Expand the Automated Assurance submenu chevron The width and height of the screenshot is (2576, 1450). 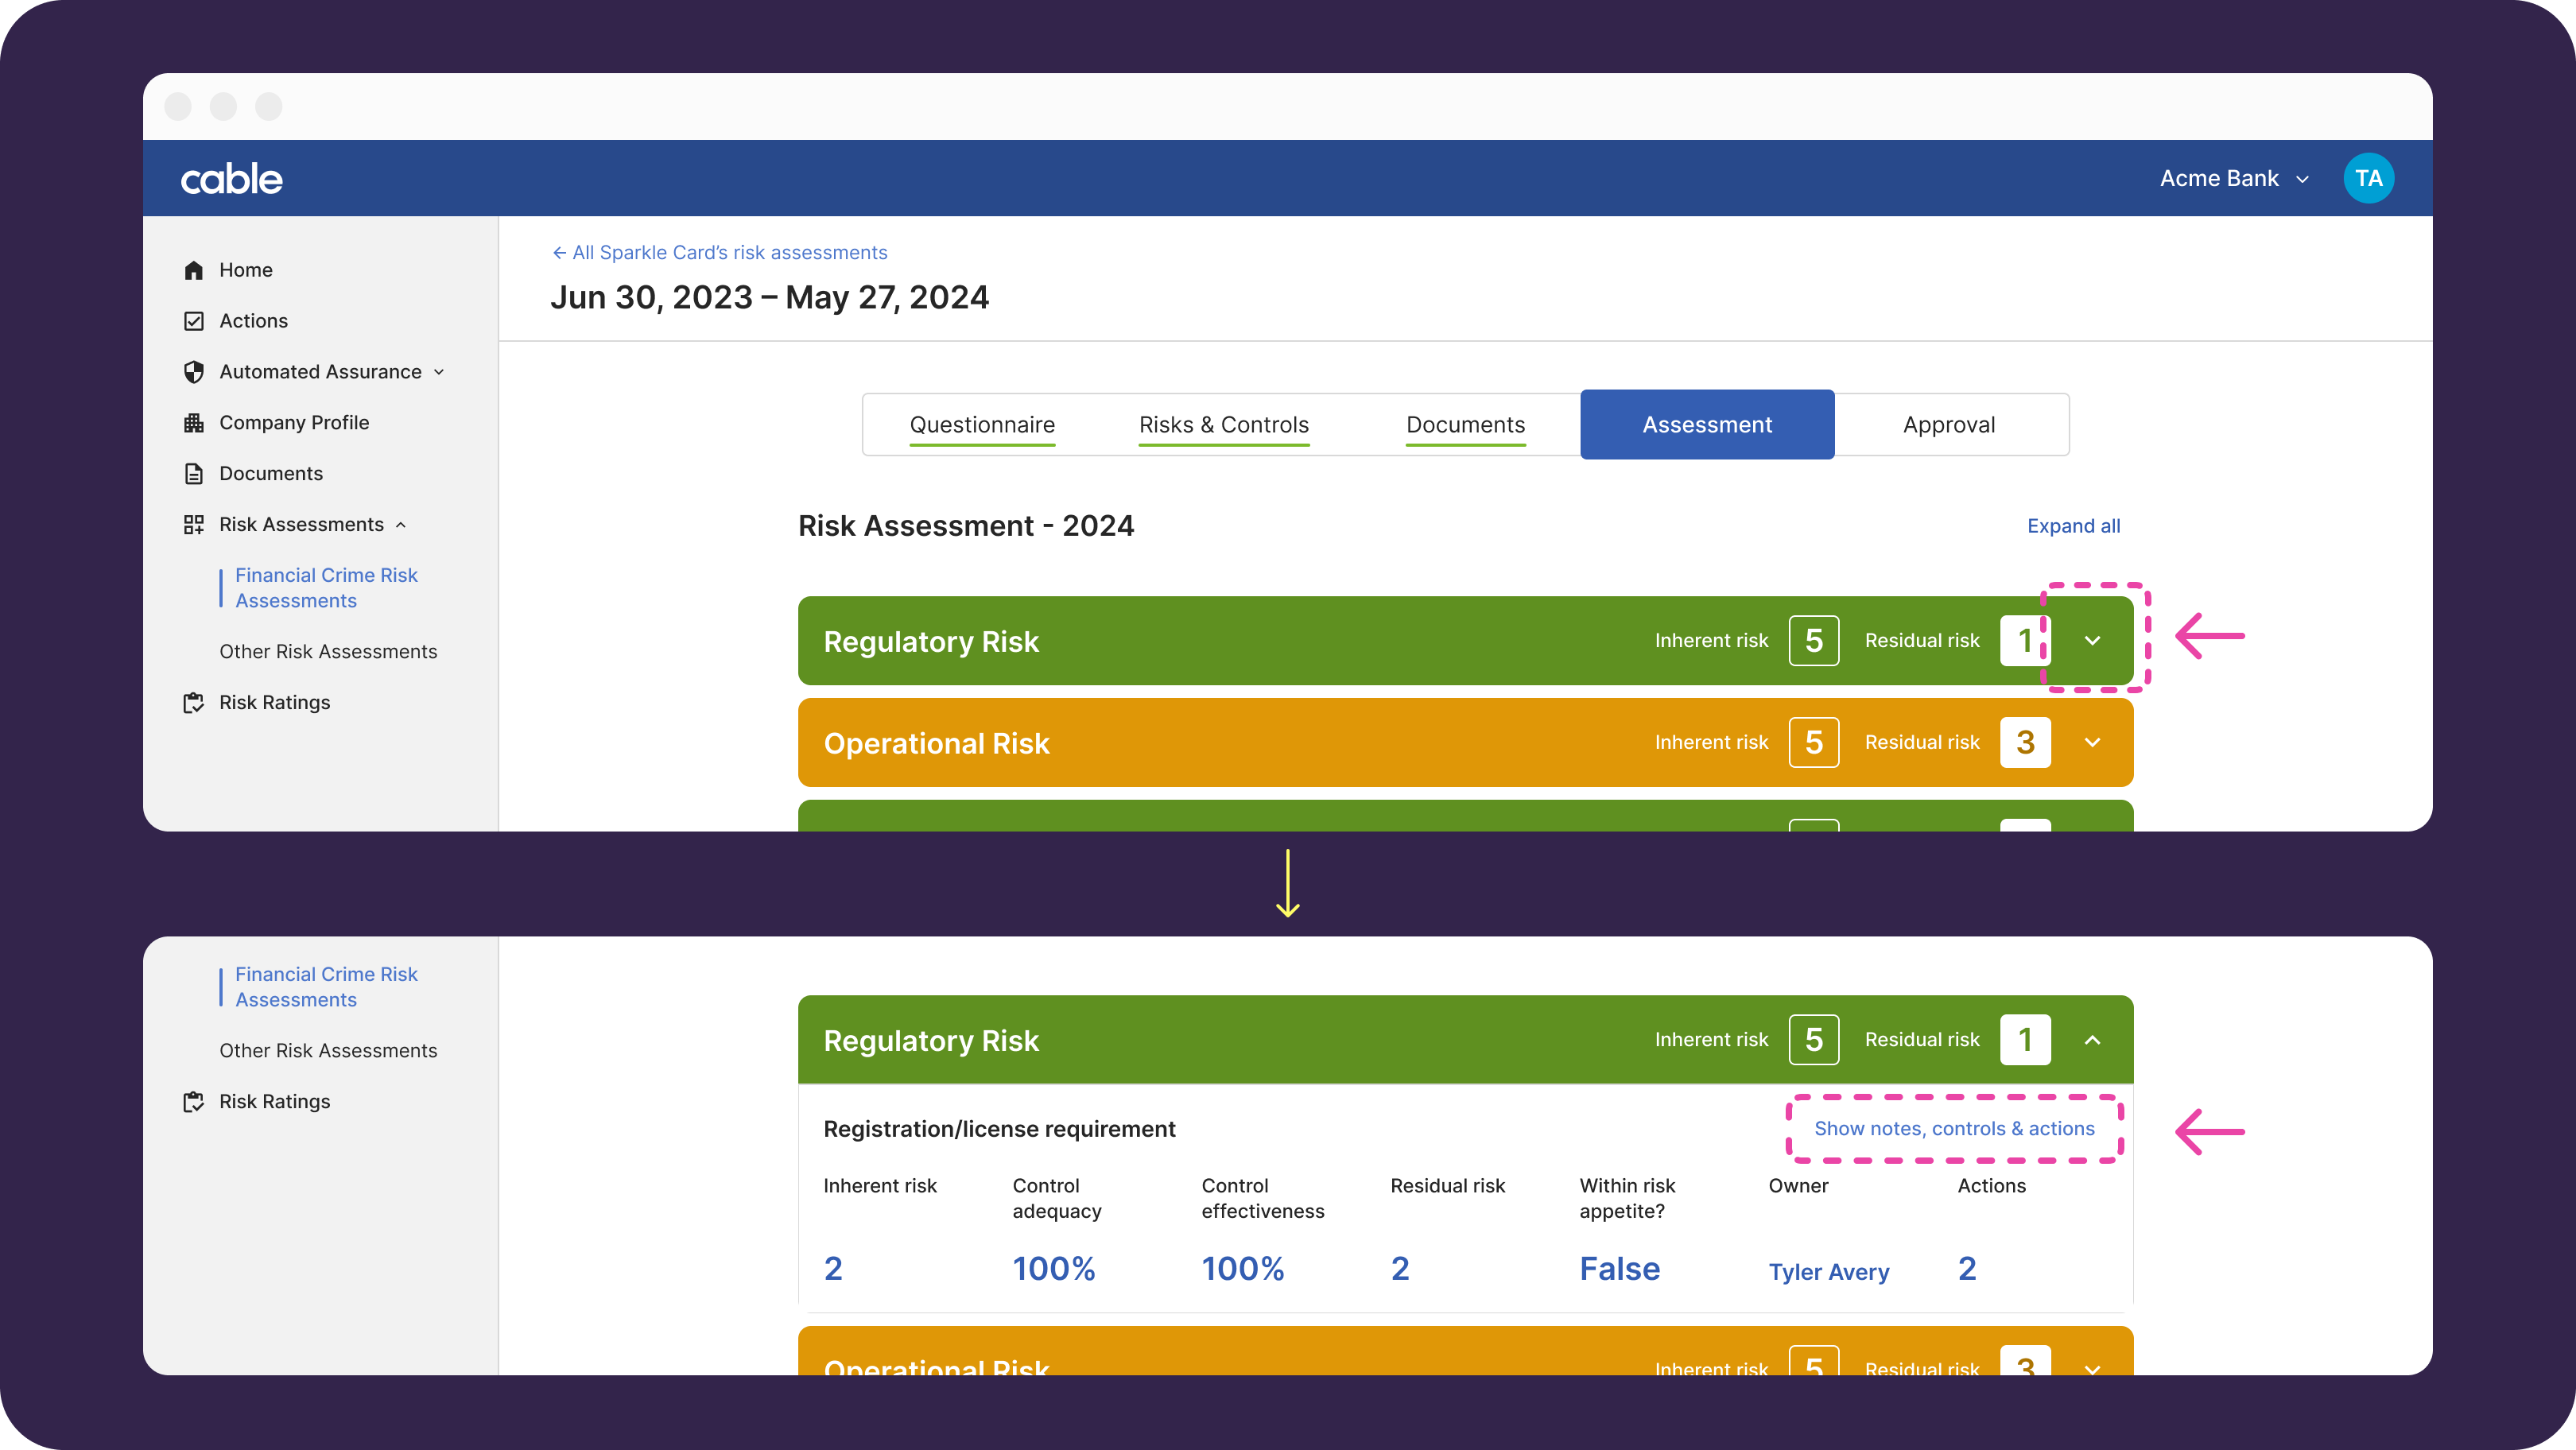439,372
